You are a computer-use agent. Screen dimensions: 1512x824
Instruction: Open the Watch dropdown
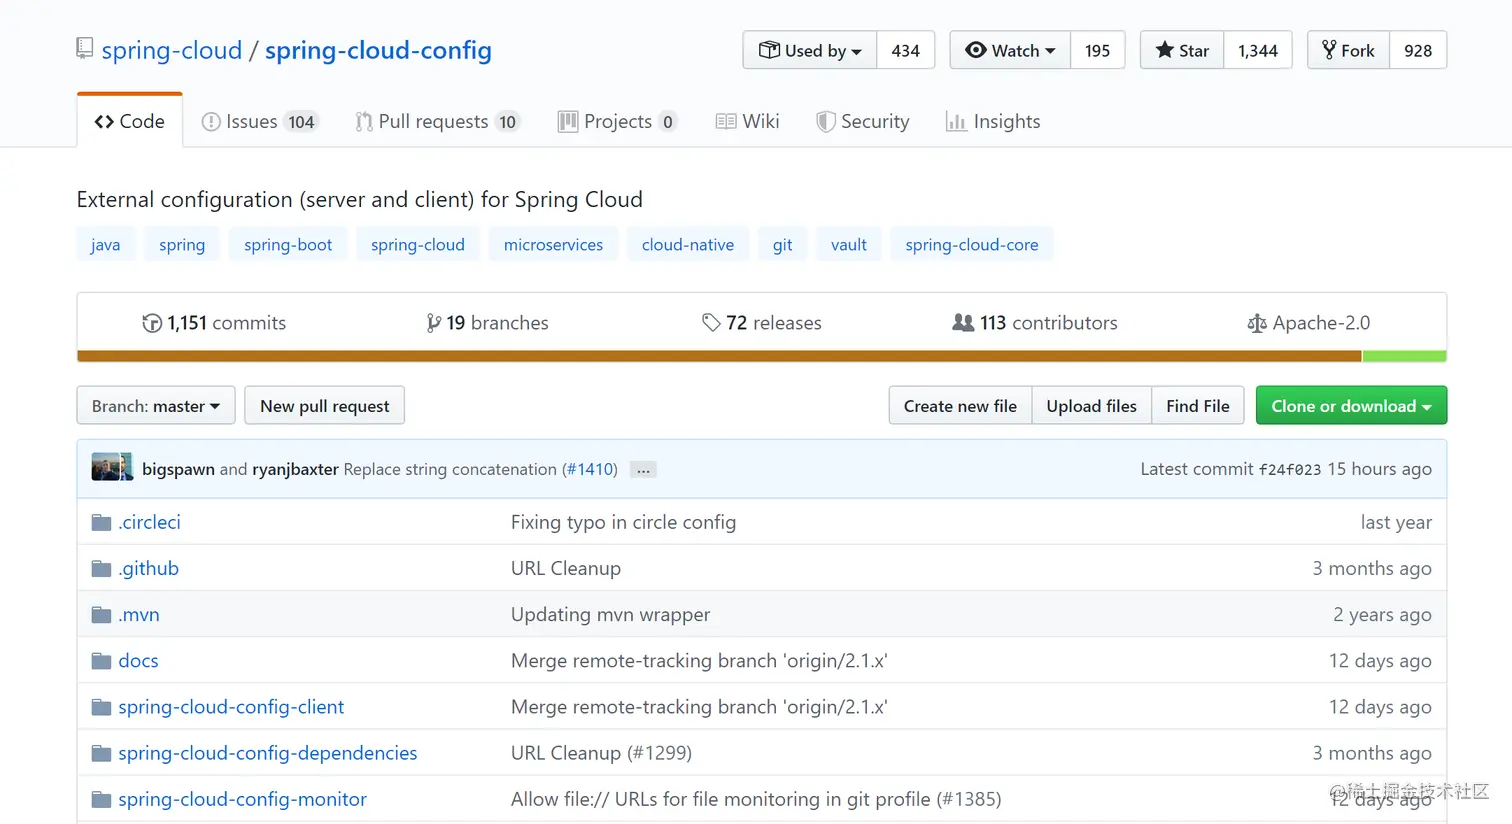coord(1010,50)
